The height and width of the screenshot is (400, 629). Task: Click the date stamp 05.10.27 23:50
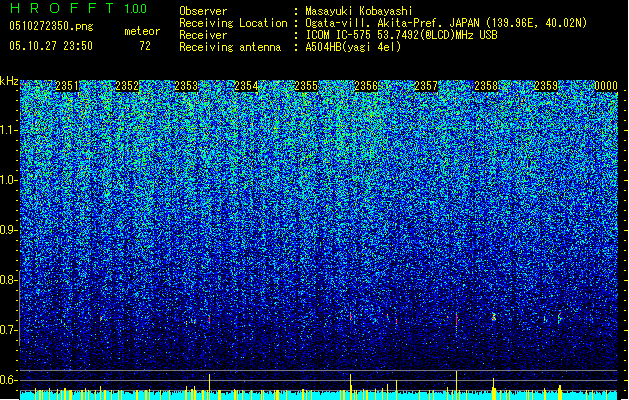pyautogui.click(x=51, y=46)
